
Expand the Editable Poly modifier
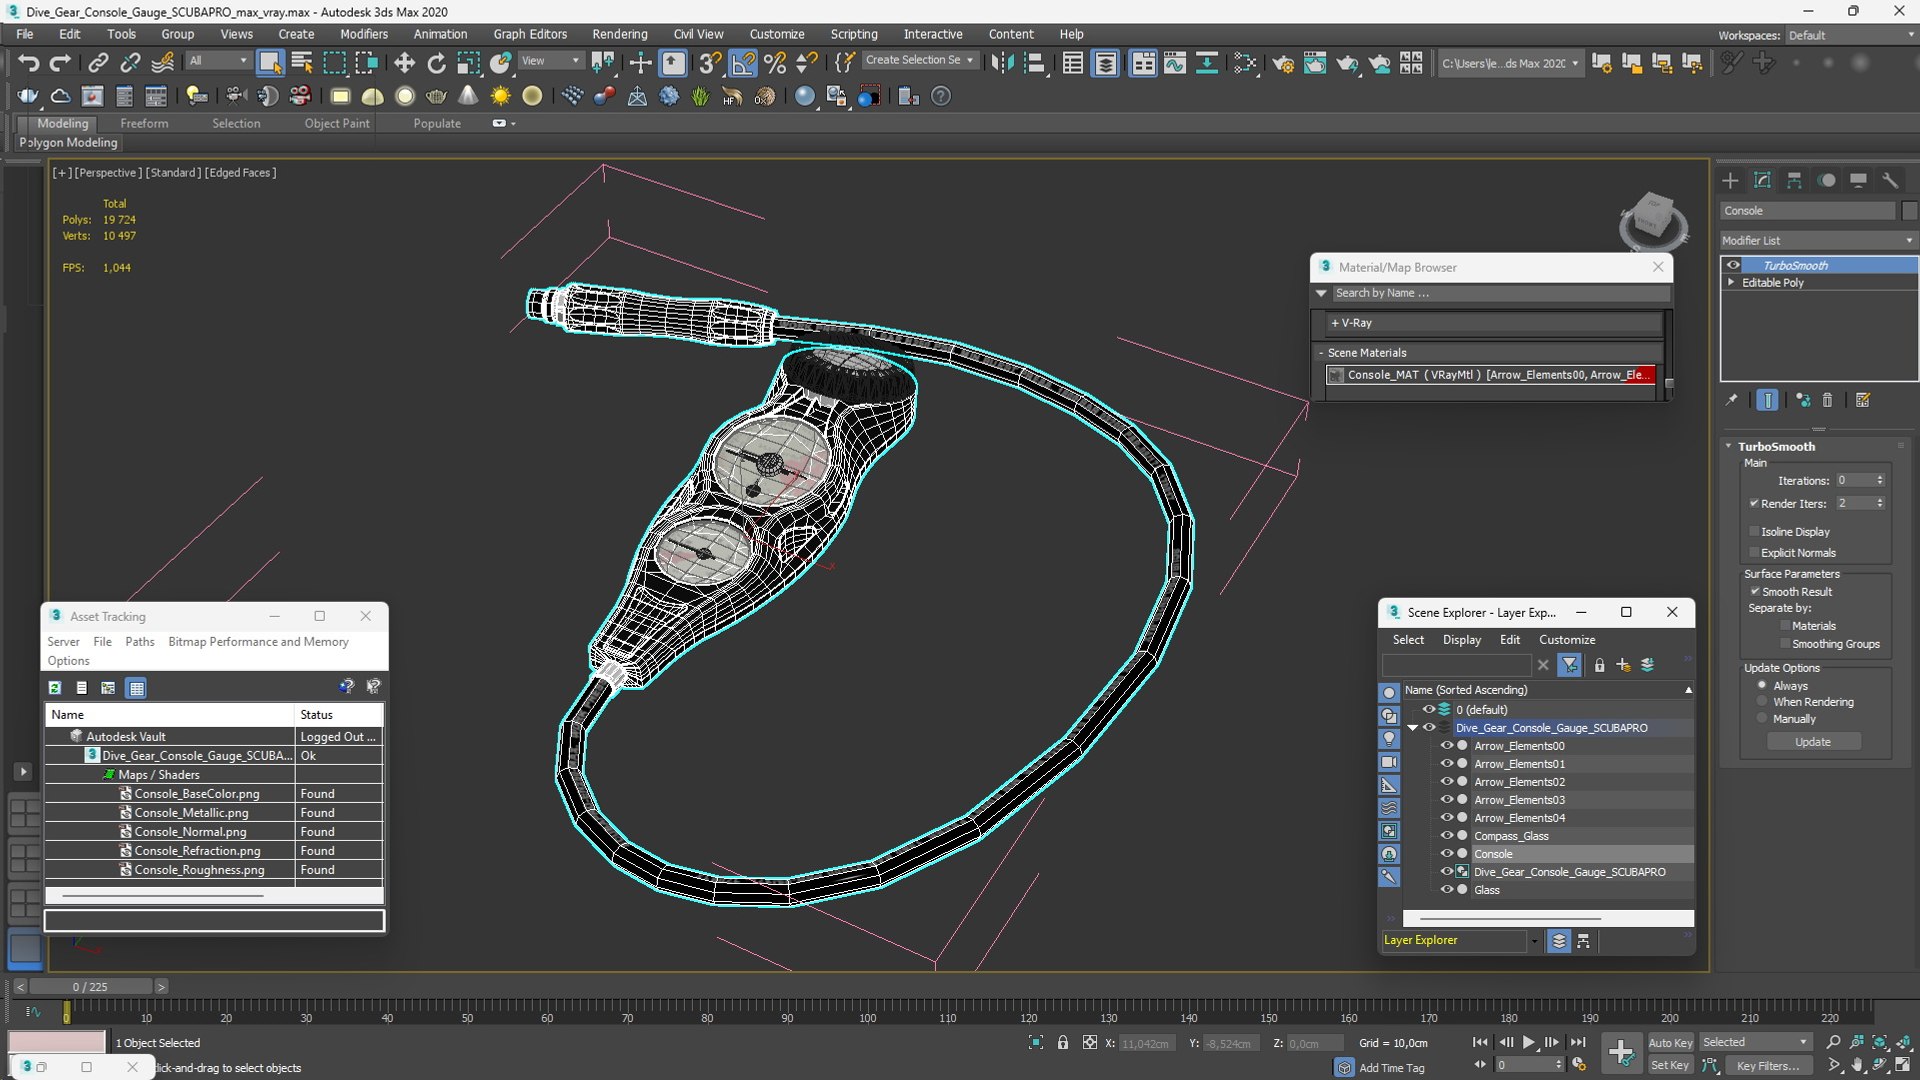click(1731, 283)
